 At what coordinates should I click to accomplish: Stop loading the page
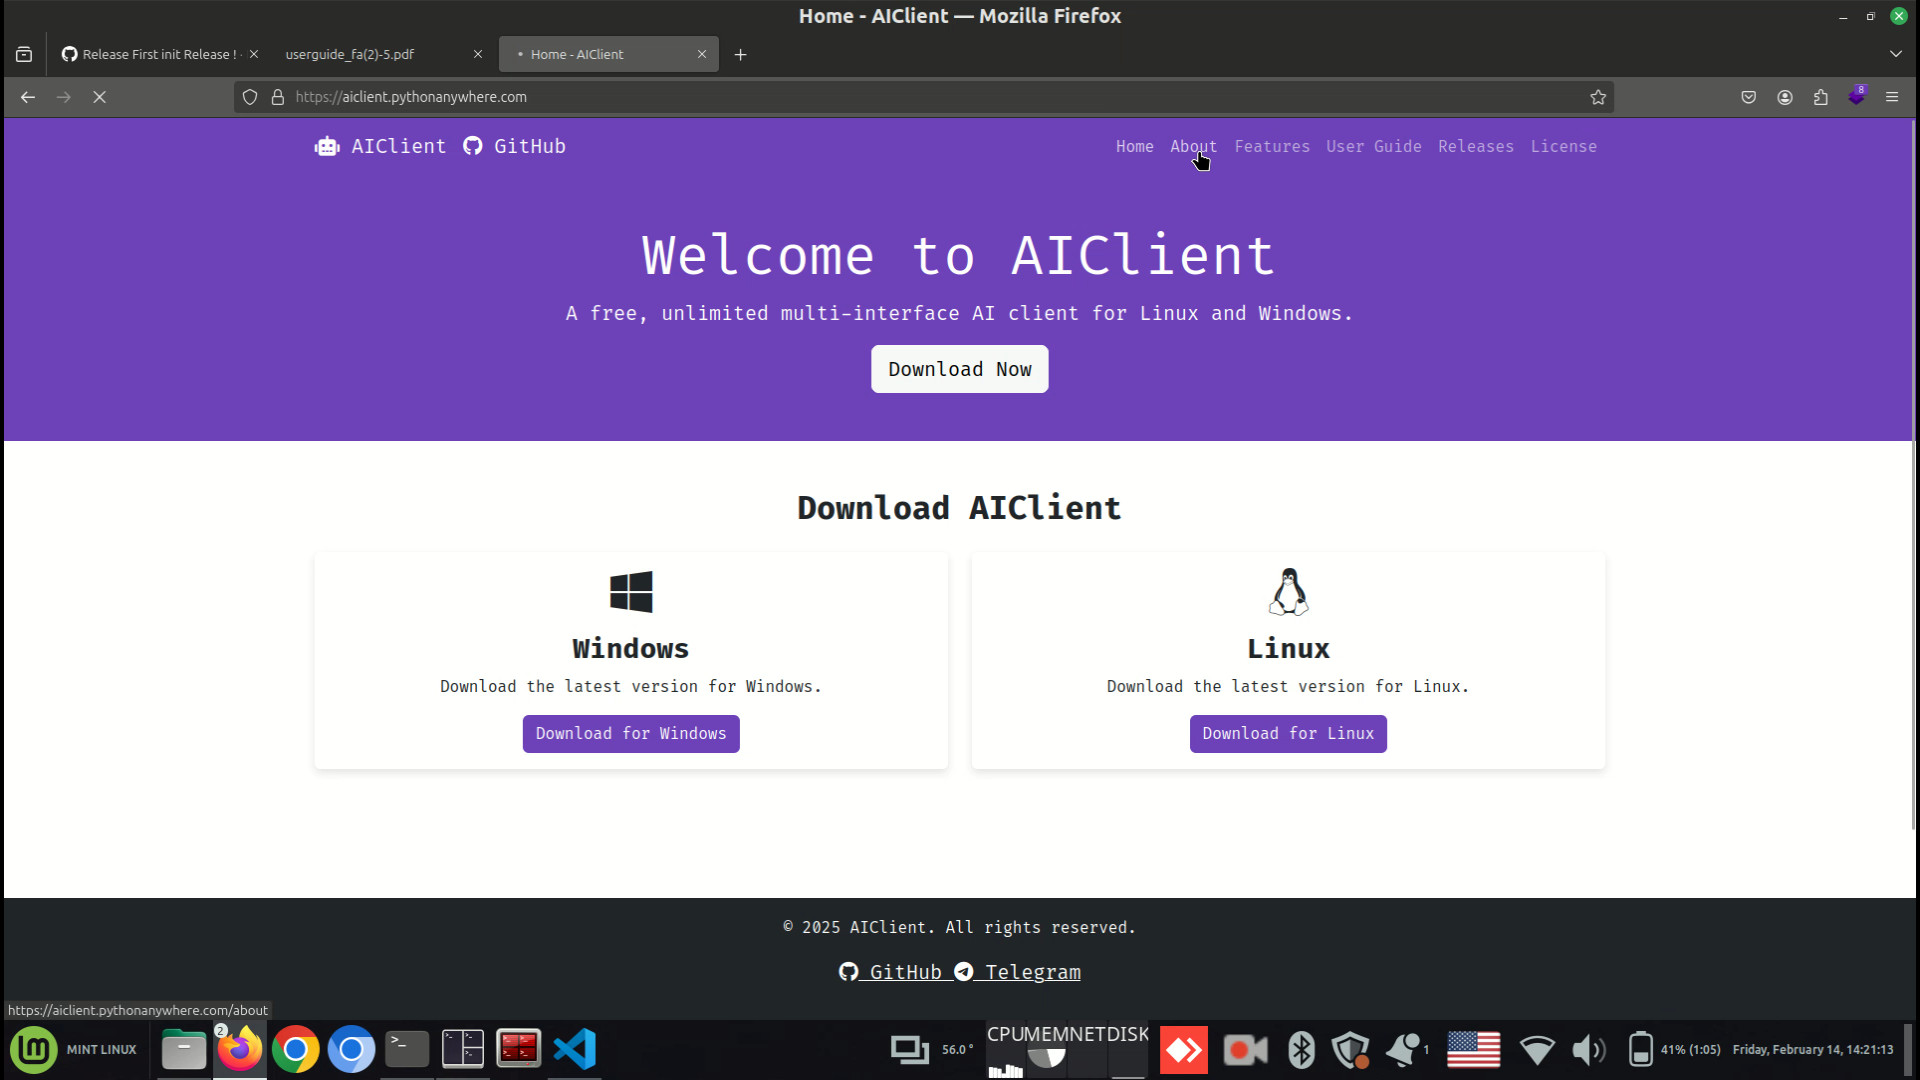100,97
